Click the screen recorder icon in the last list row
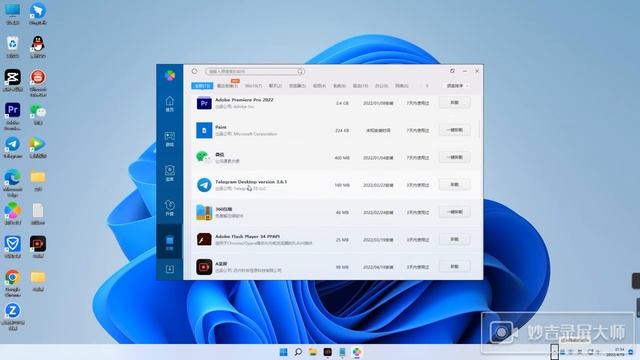This screenshot has width=640, height=360. [x=204, y=267]
